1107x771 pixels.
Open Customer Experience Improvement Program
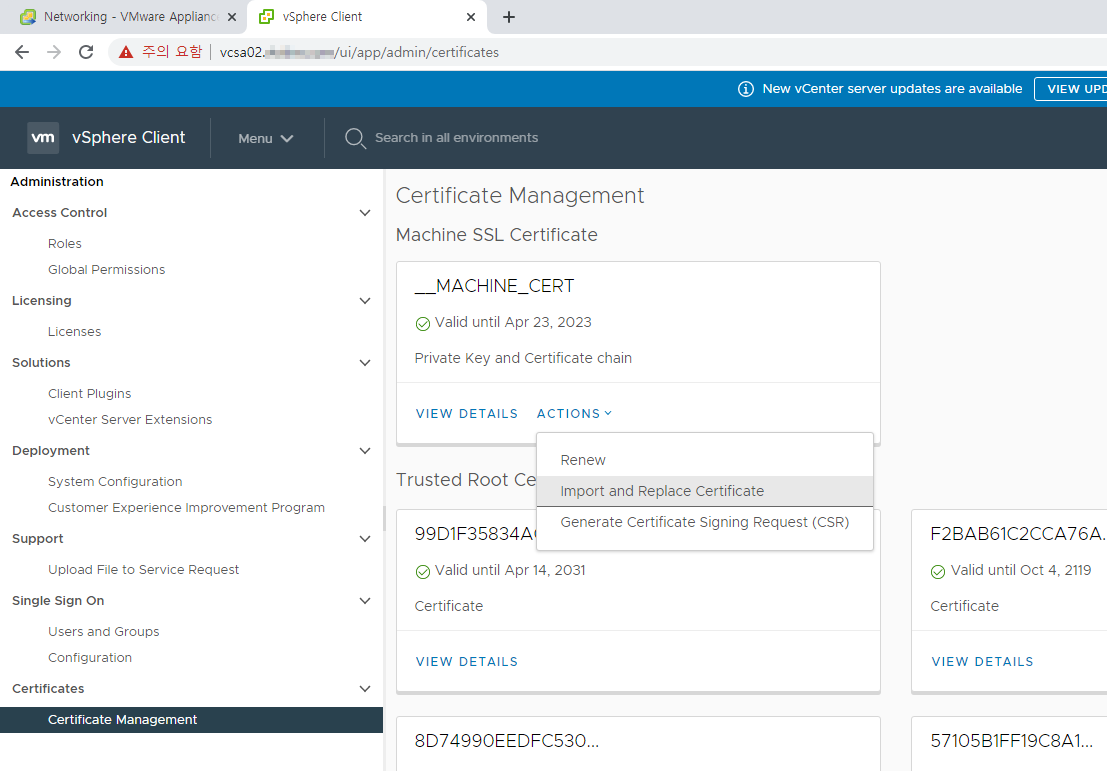click(186, 508)
